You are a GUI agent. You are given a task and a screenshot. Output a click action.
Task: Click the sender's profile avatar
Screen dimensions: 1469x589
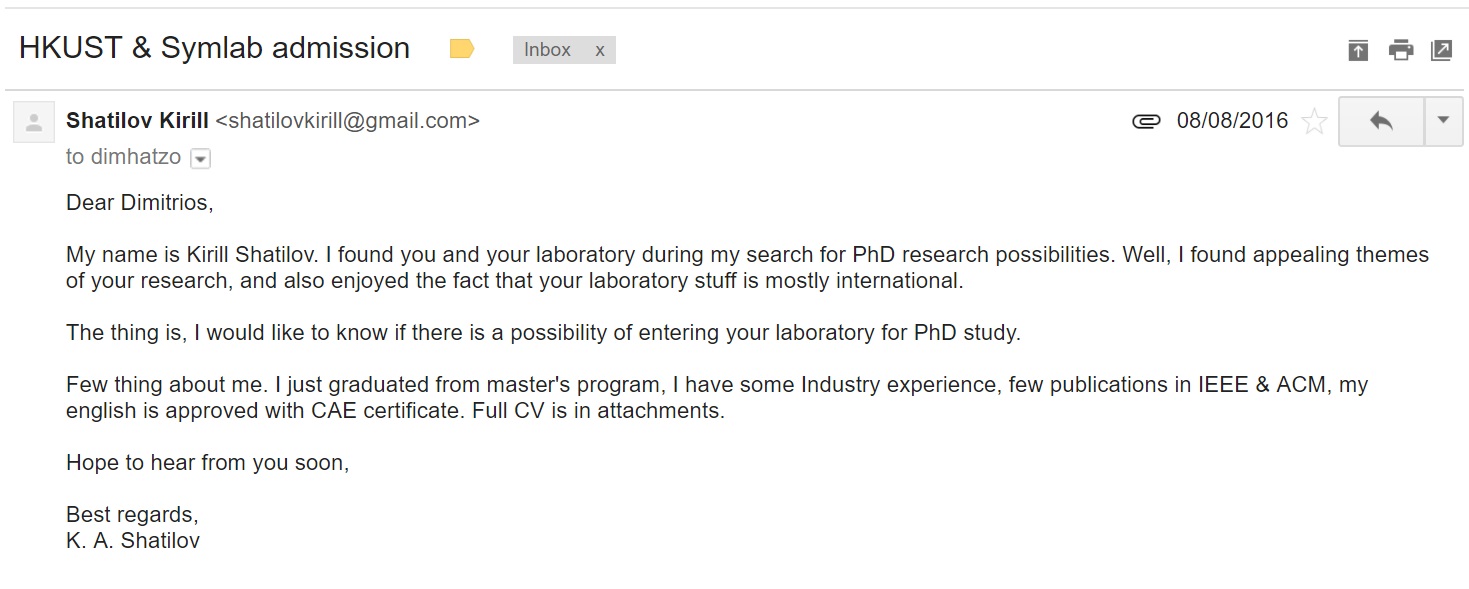tap(34, 123)
